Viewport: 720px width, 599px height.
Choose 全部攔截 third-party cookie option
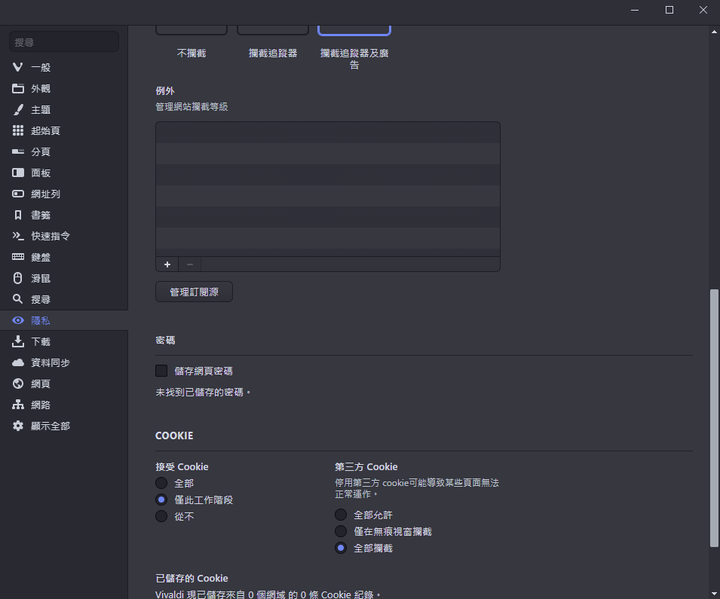click(341, 548)
